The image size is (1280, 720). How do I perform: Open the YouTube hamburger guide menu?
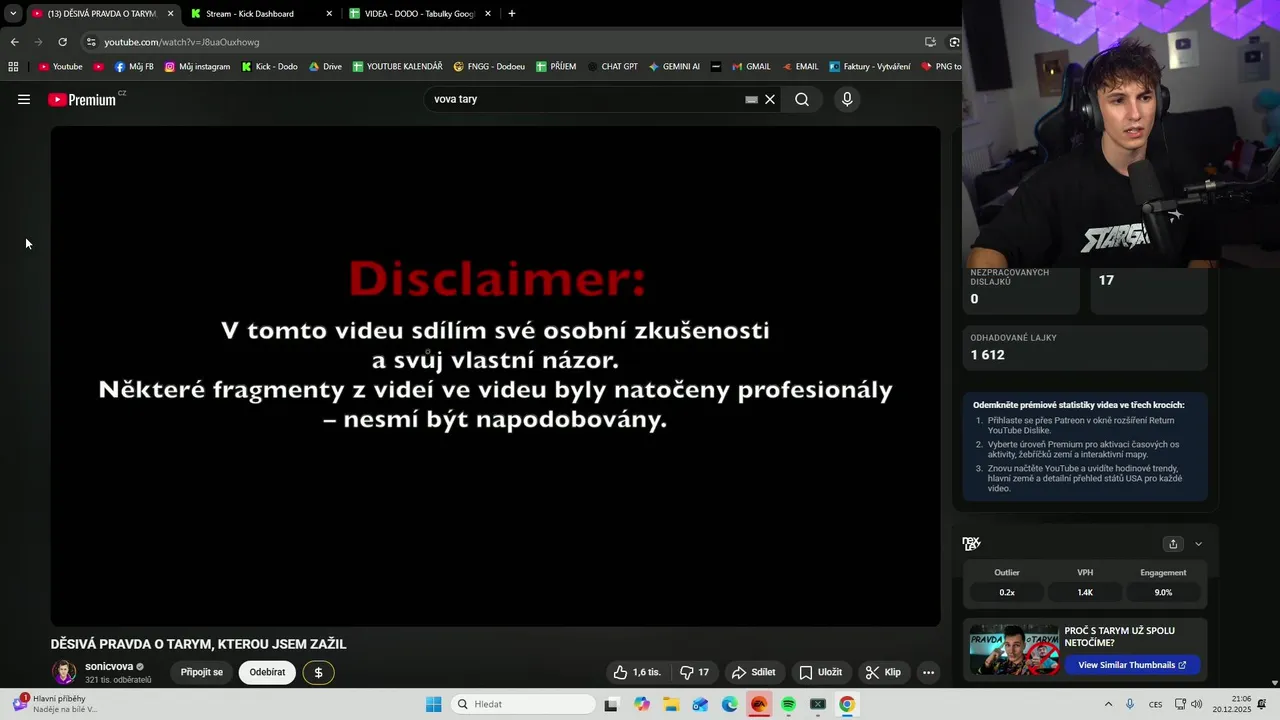pyautogui.click(x=24, y=99)
